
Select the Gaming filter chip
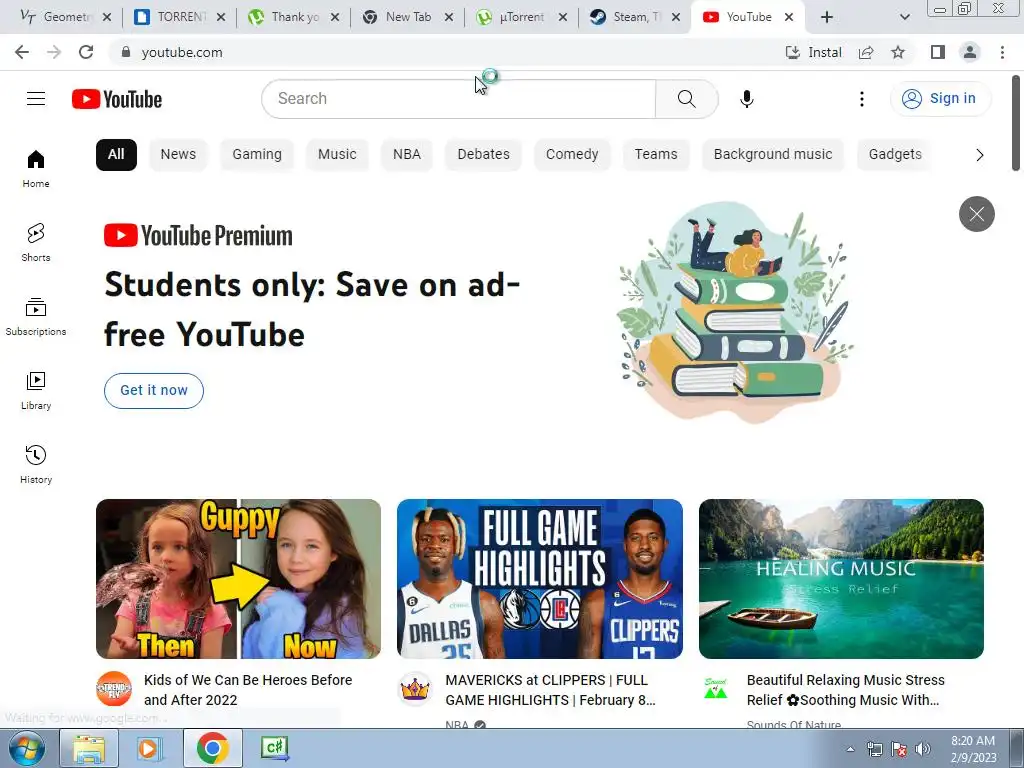(257, 155)
